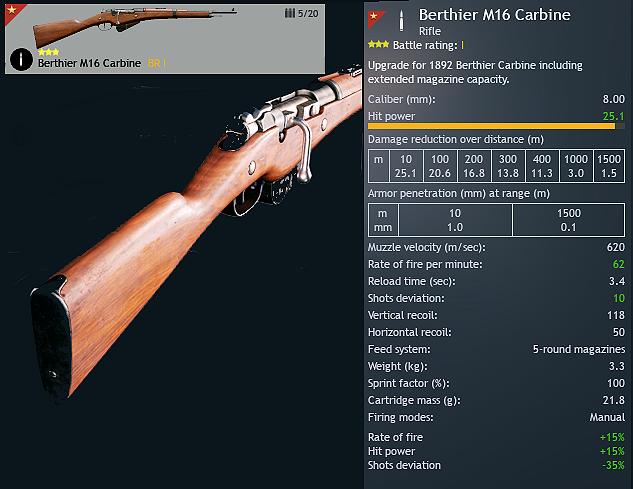633x489 pixels.
Task: Click the three yellow stars on the weapon card
Action: click(x=48, y=52)
